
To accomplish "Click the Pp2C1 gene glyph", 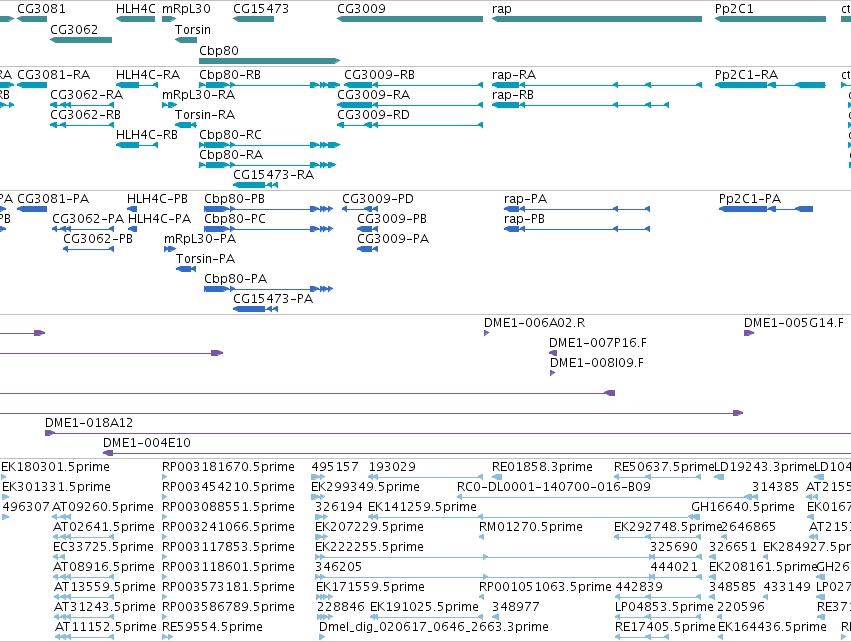I will click(x=770, y=19).
